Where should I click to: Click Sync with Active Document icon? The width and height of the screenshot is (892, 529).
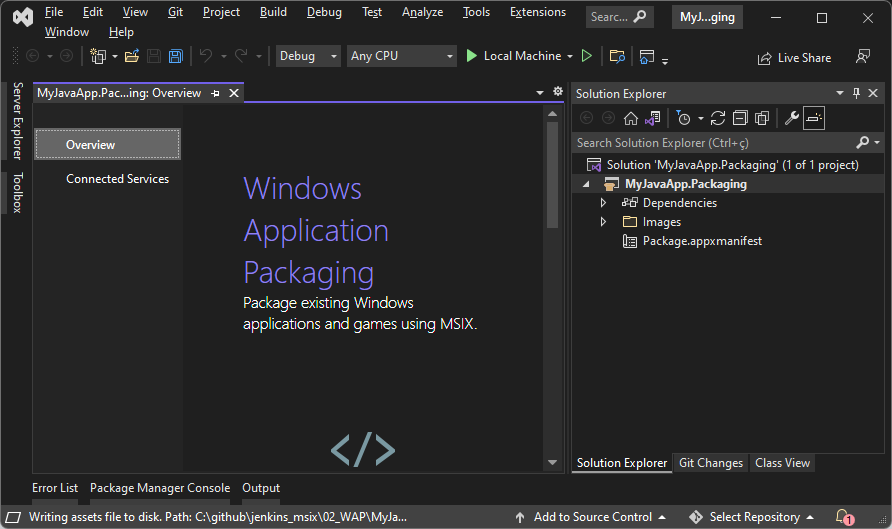pos(718,118)
